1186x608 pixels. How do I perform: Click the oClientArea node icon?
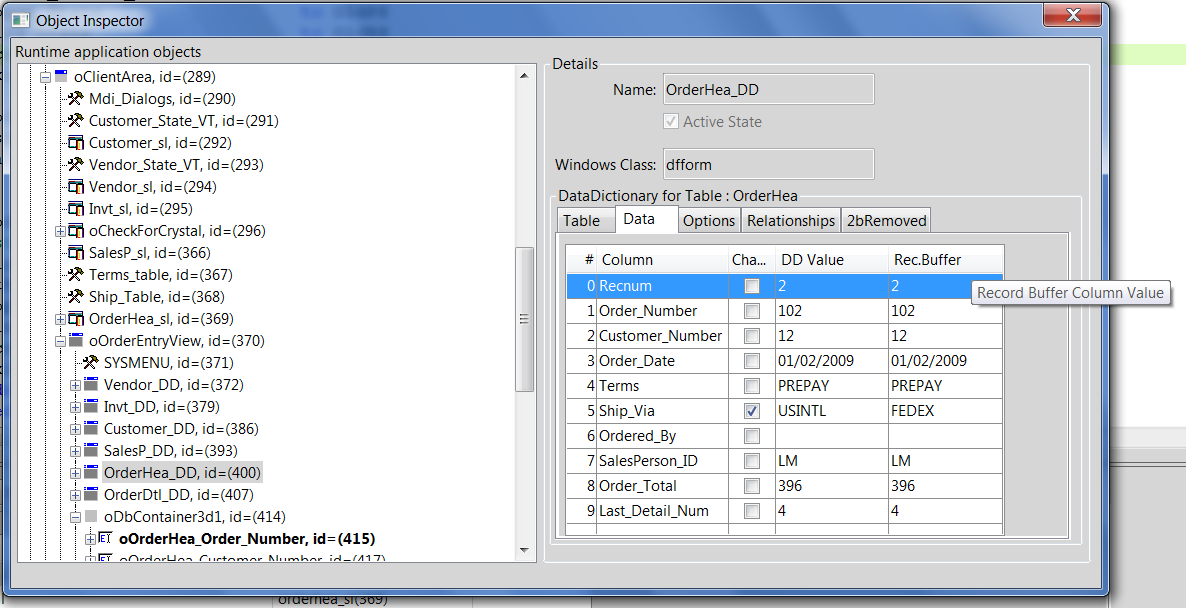coord(61,77)
